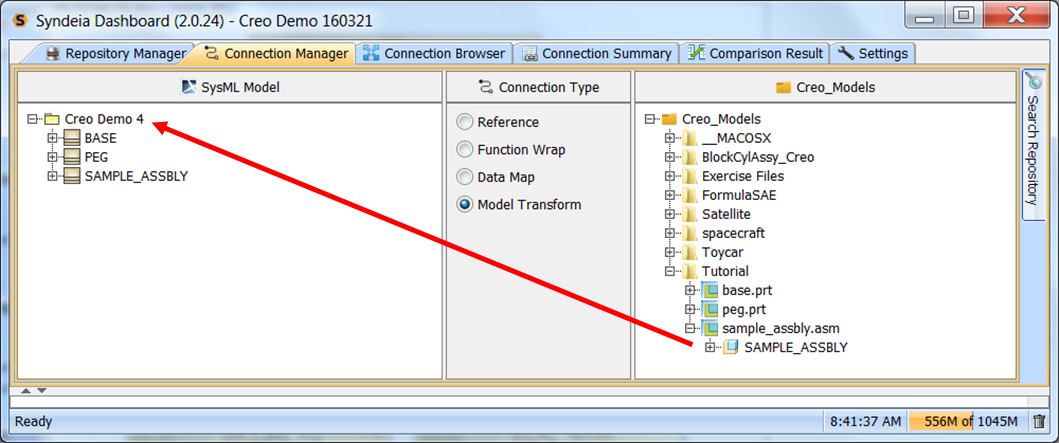
Task: Click the peg.prt file icon
Action: click(710, 309)
